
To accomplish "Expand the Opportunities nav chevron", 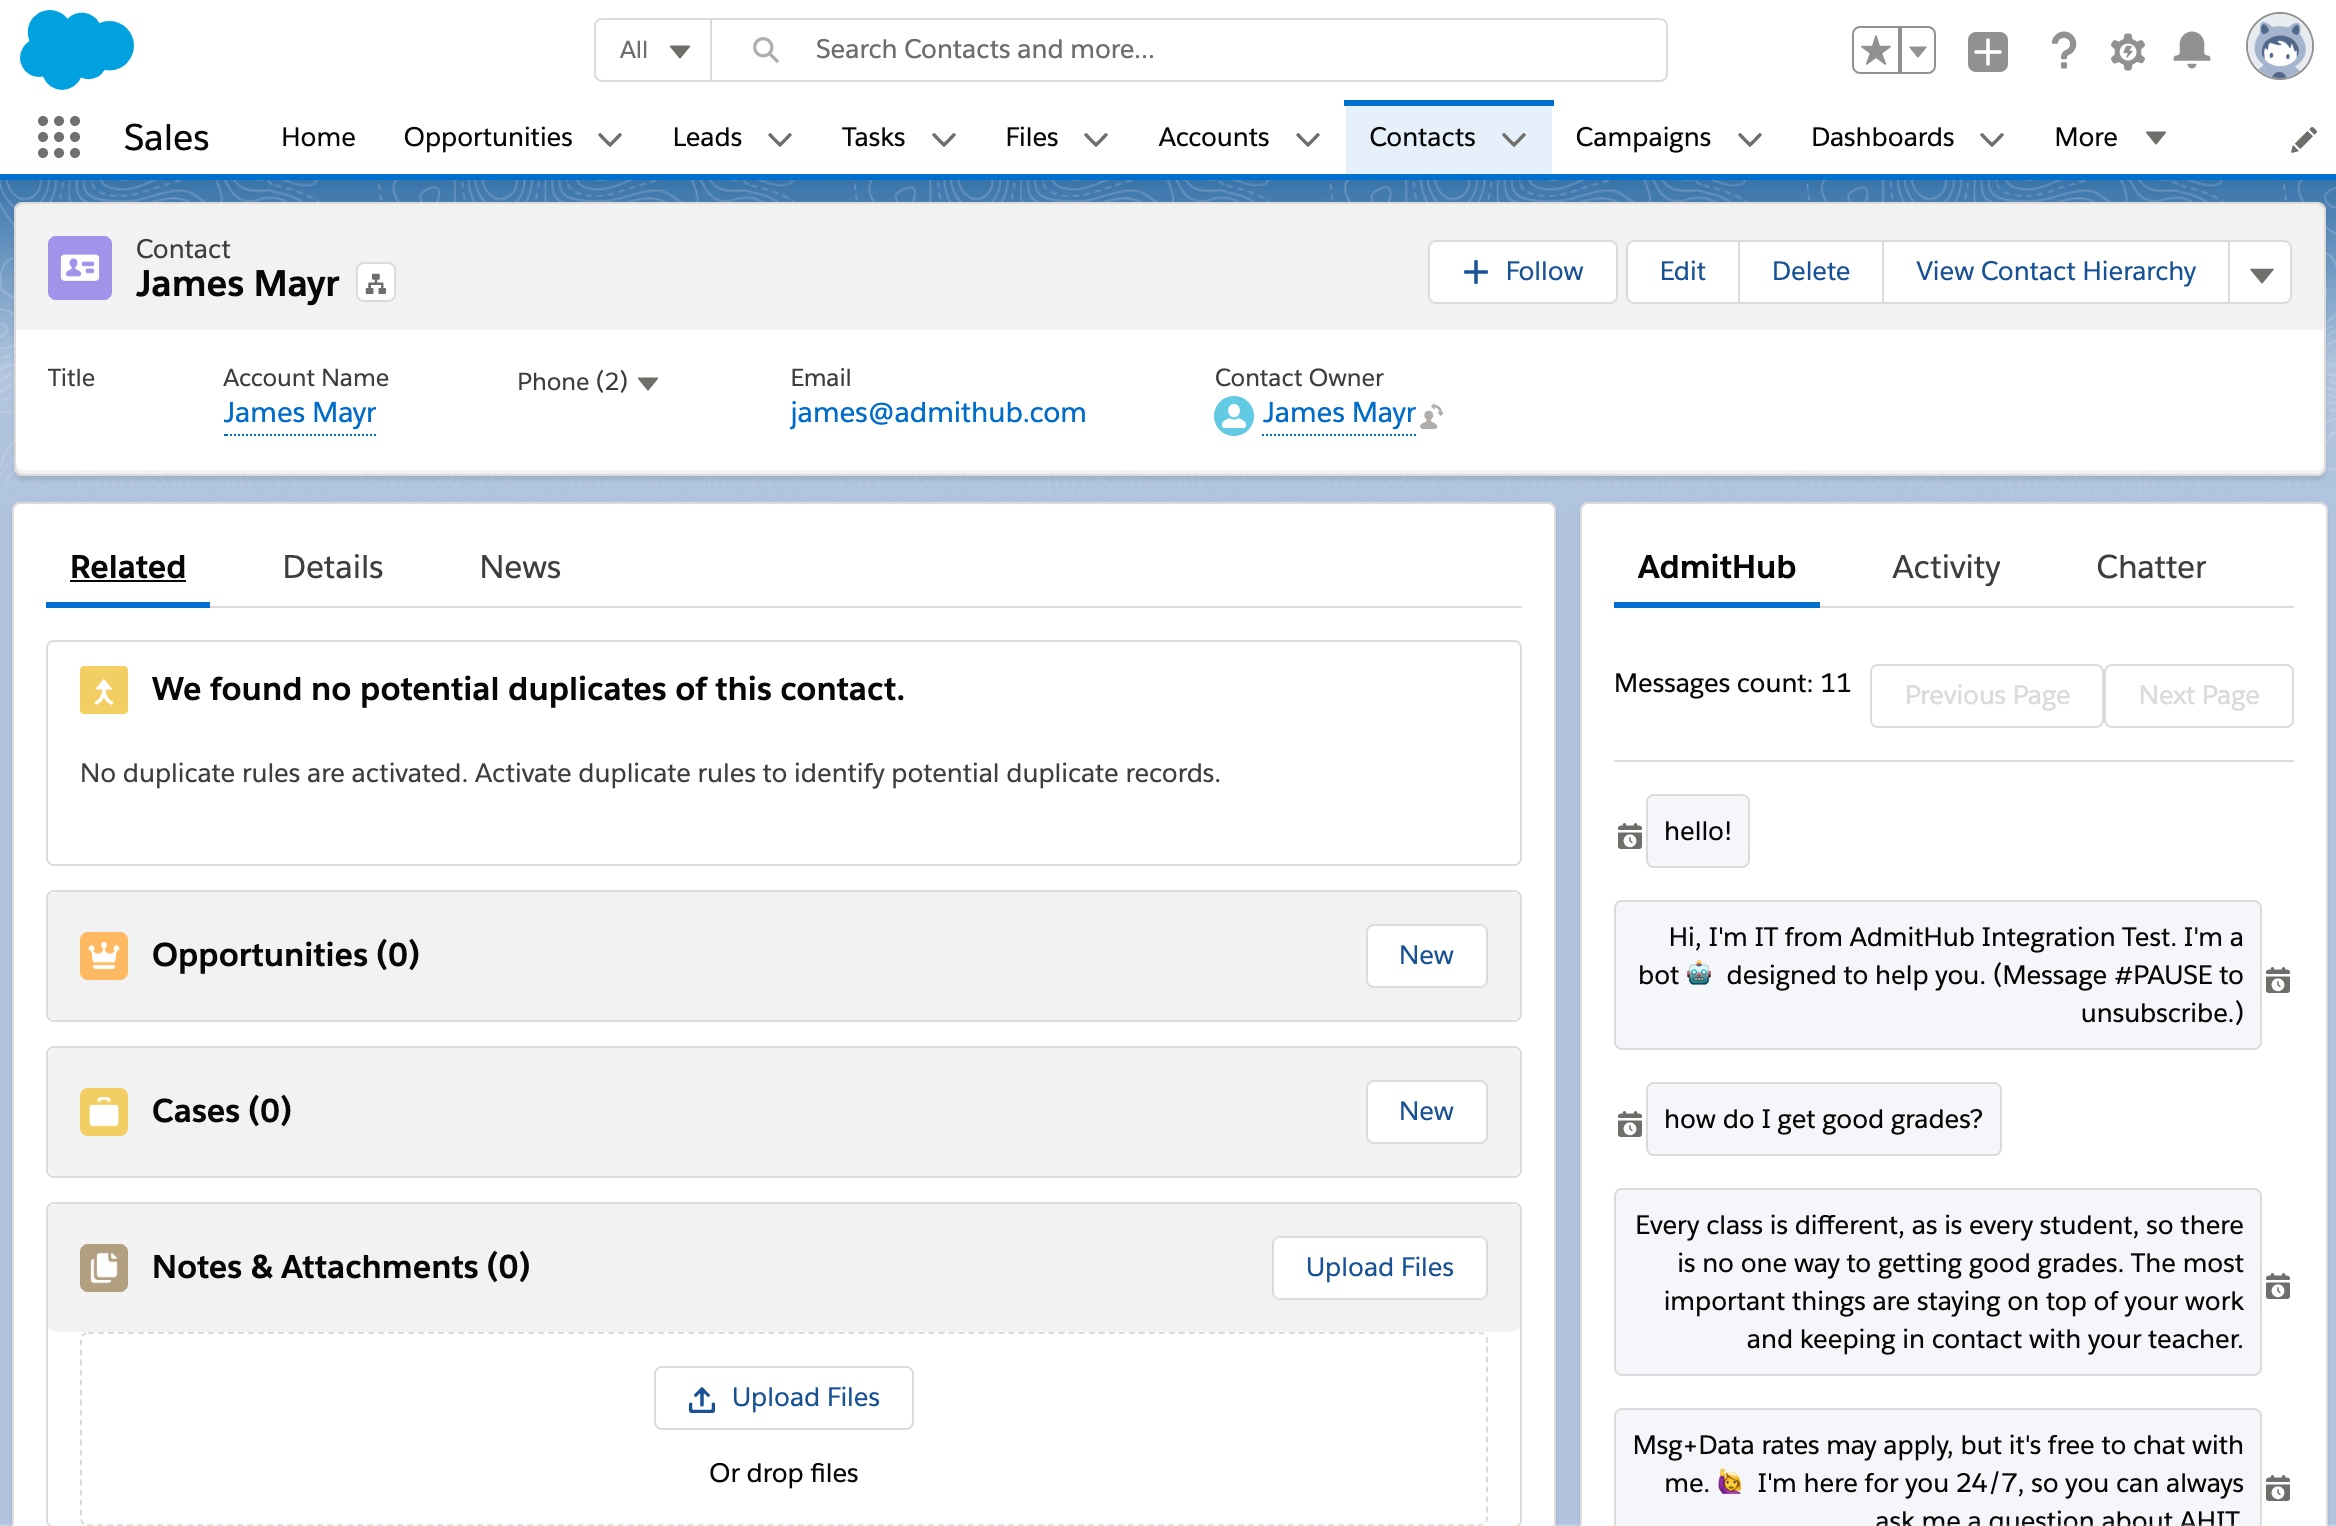I will coord(610,139).
